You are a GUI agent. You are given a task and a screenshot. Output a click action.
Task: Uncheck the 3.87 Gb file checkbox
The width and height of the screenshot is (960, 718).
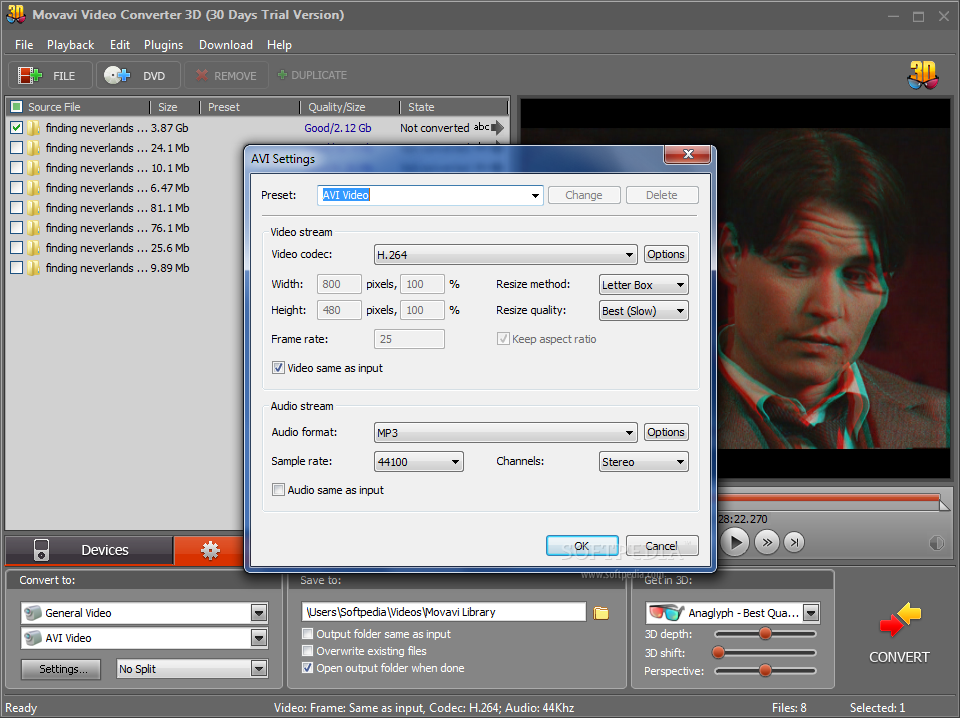pyautogui.click(x=17, y=128)
